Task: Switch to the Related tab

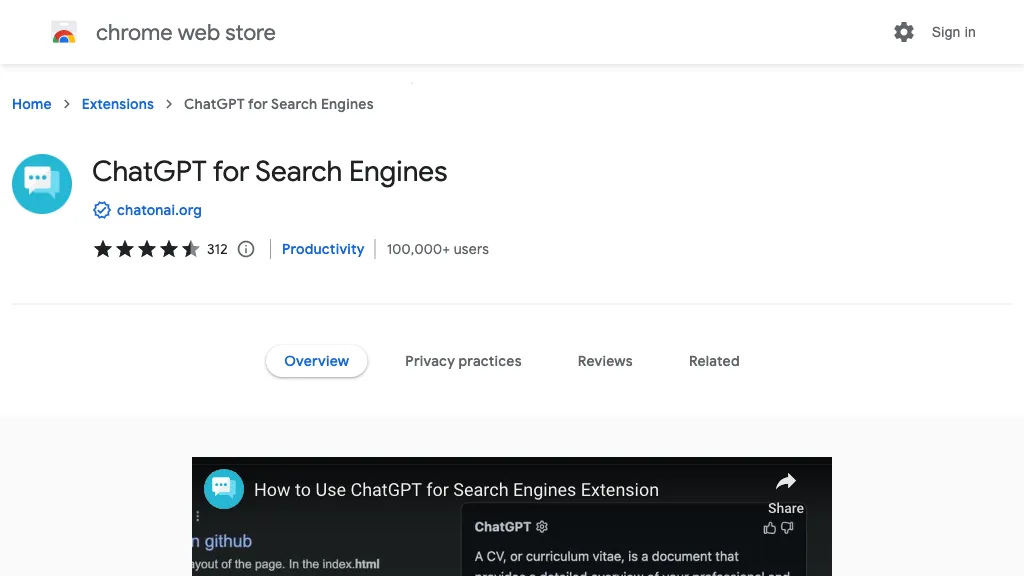Action: click(x=714, y=361)
